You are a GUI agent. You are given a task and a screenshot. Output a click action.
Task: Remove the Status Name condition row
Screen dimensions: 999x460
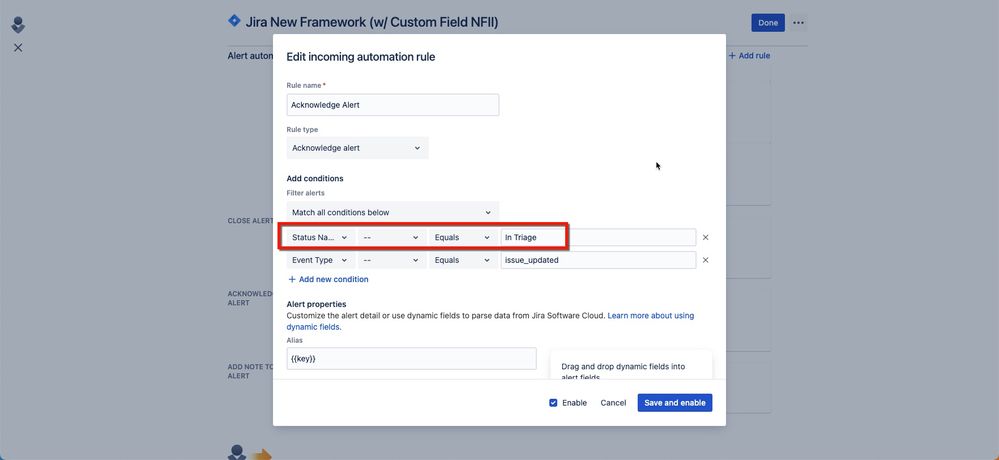pos(705,238)
